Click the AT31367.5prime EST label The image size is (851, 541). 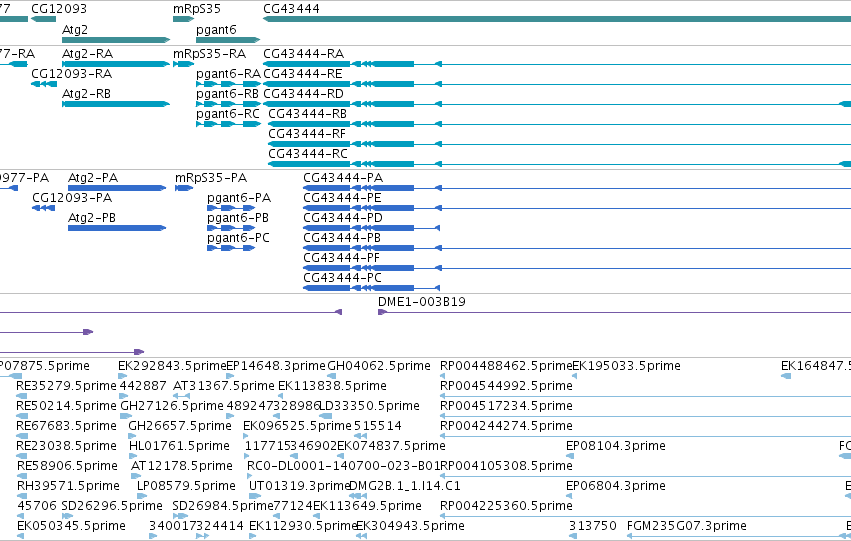tap(224, 386)
